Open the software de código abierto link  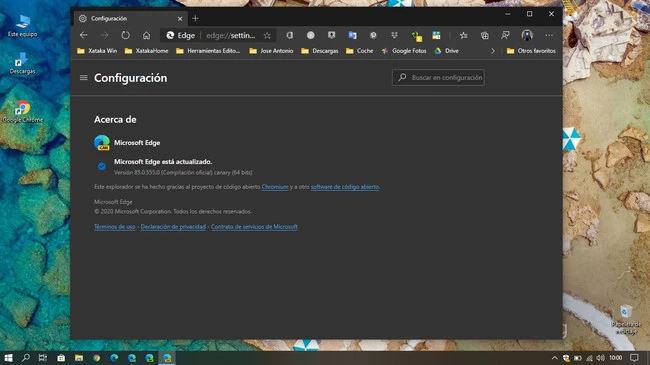tap(345, 187)
